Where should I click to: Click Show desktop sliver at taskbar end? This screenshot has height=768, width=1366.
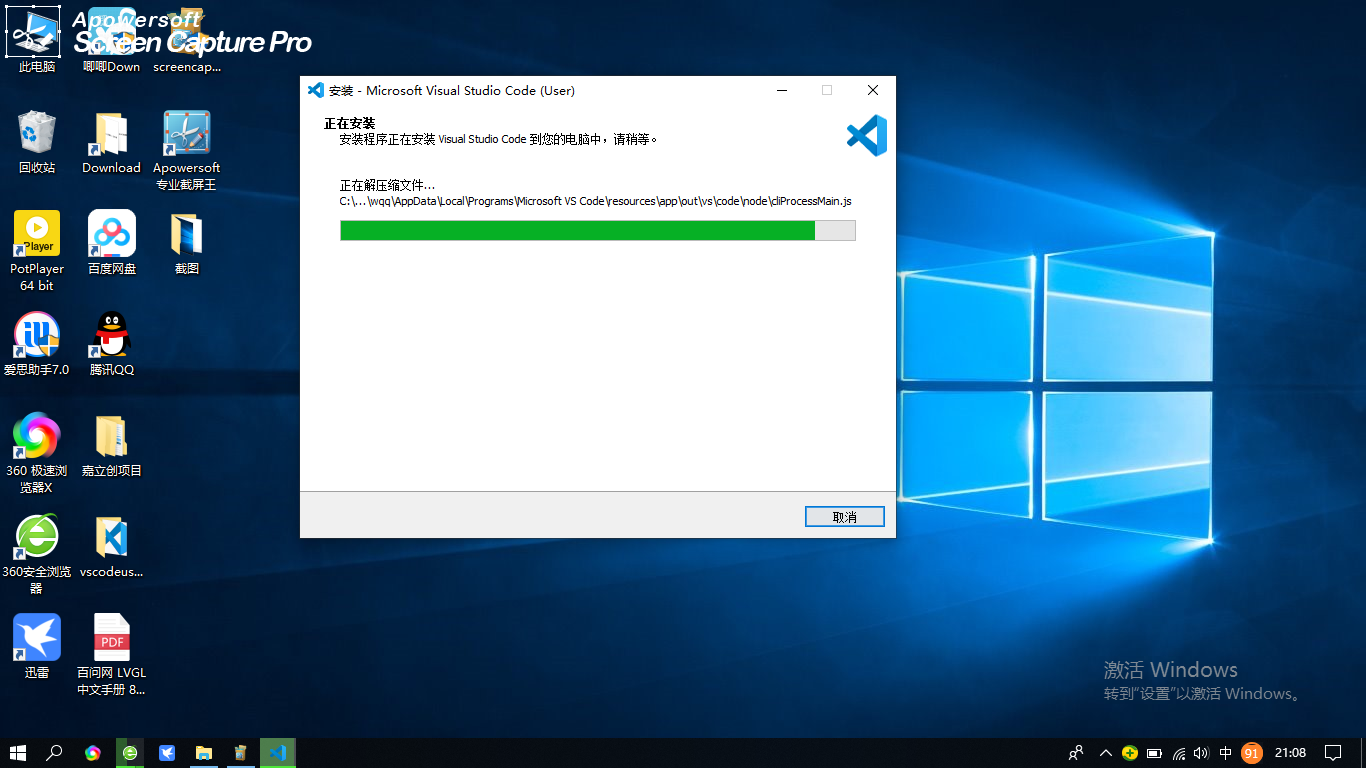tap(1363, 753)
